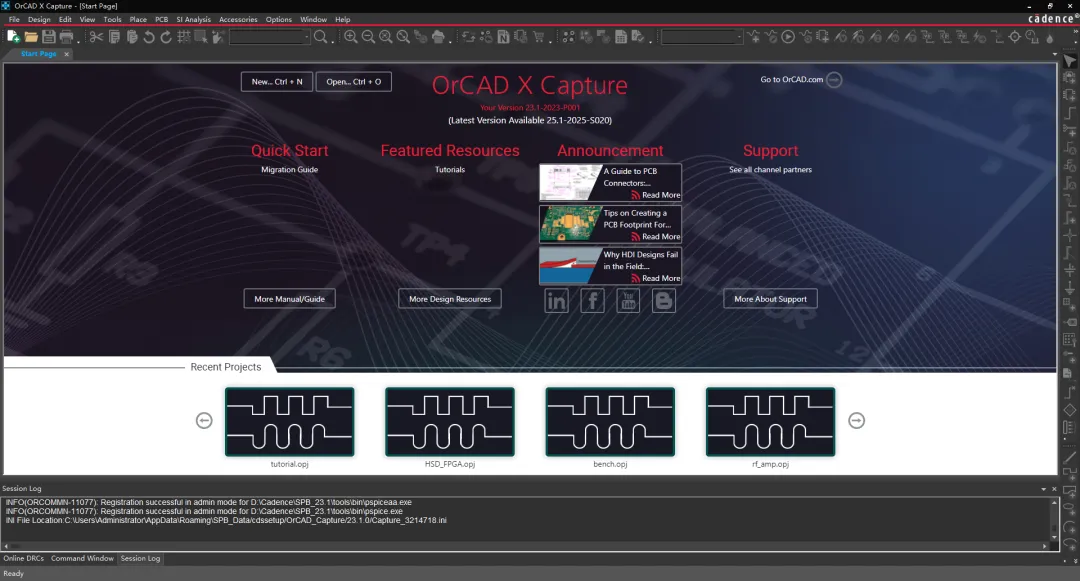This screenshot has width=1080, height=581.
Task: Click the Zoom In toolbar icon
Action: (x=351, y=36)
